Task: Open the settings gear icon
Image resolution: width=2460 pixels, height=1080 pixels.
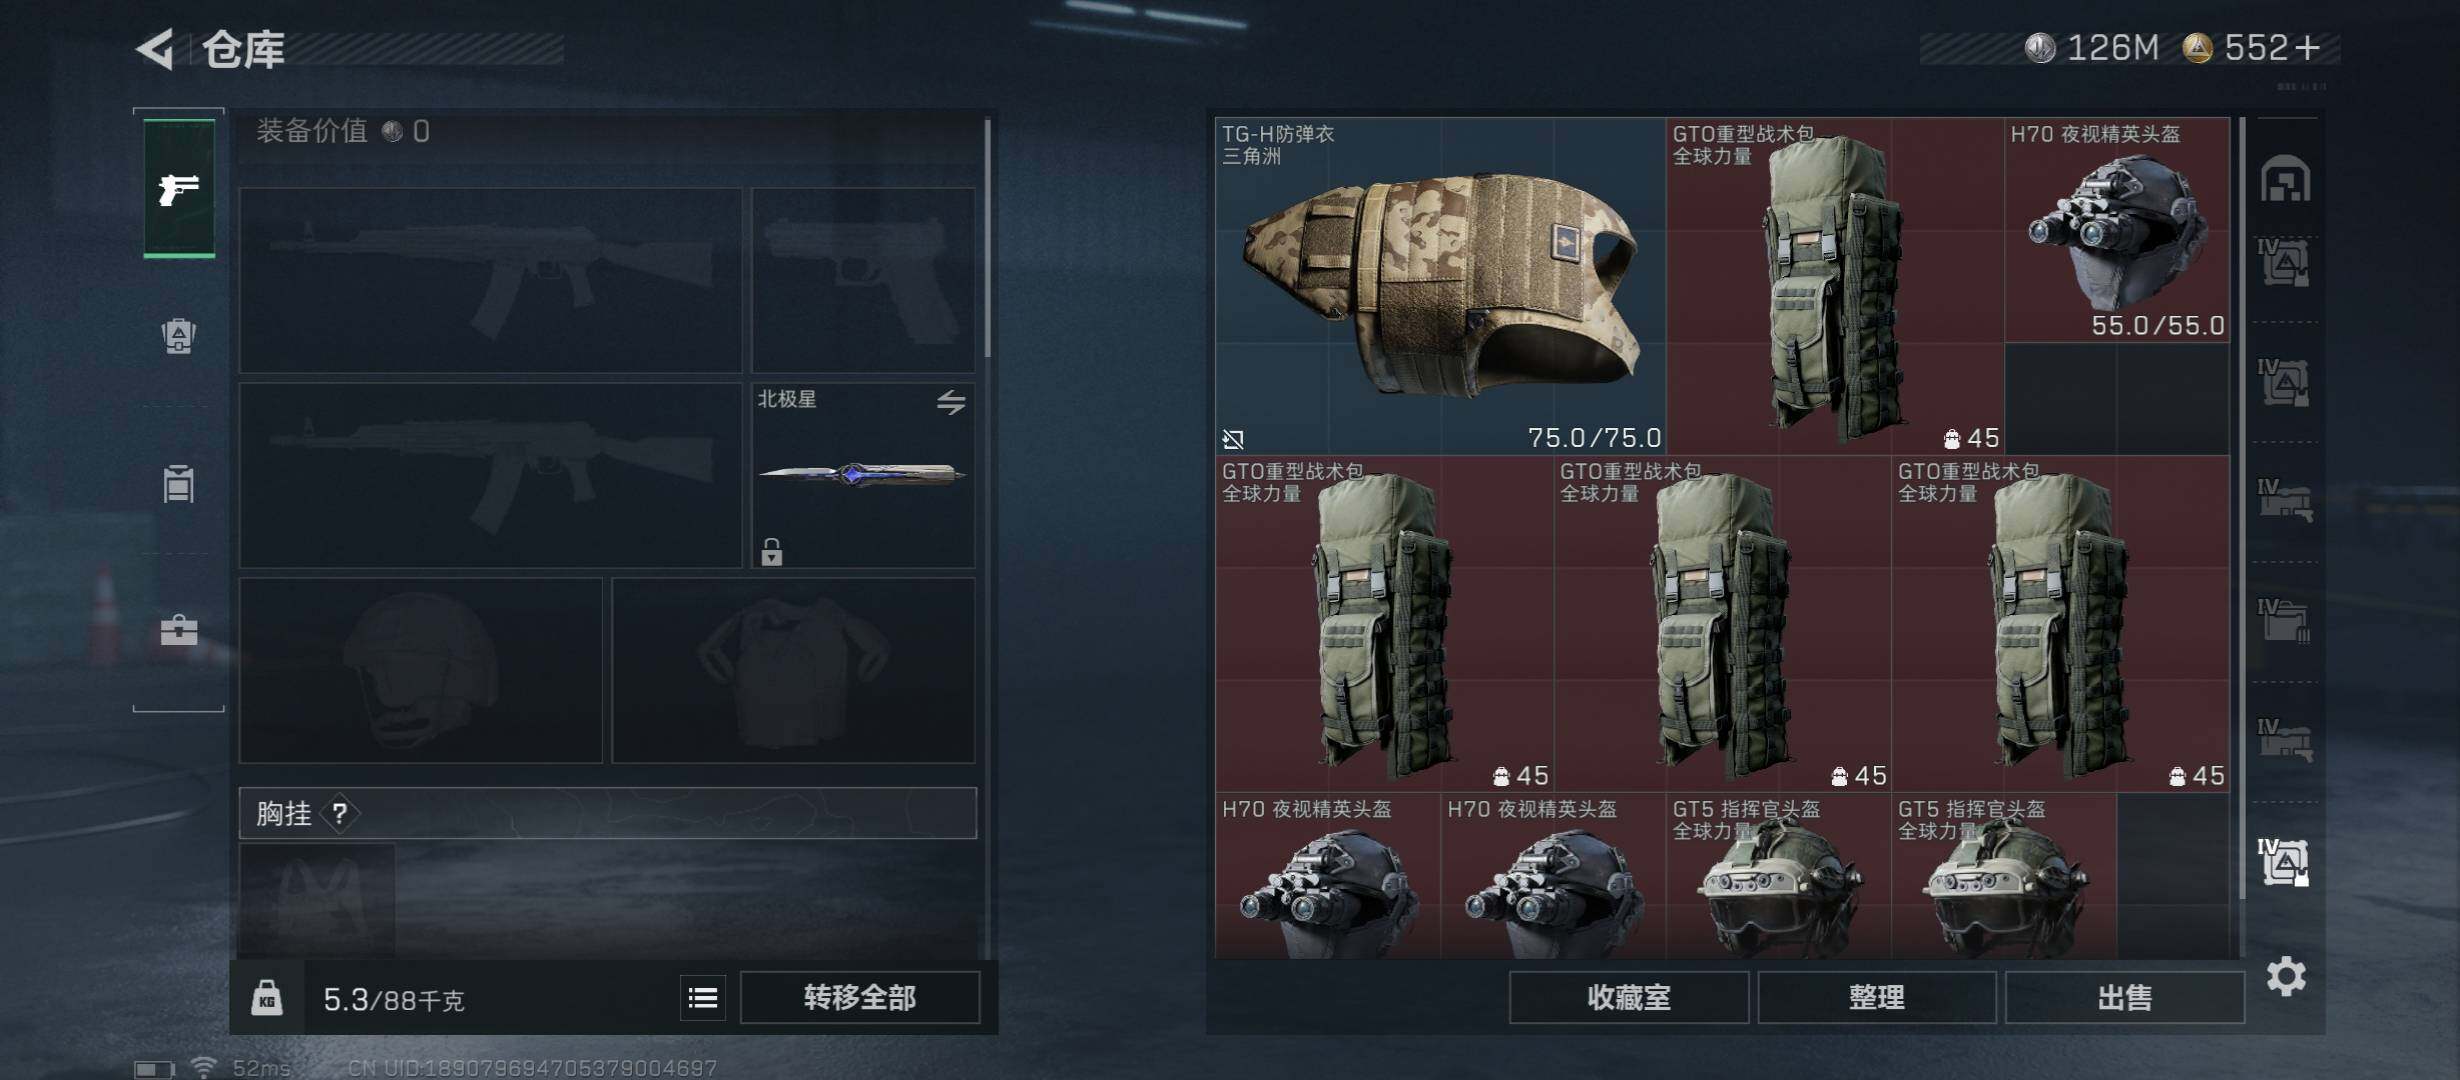Action: [2286, 976]
